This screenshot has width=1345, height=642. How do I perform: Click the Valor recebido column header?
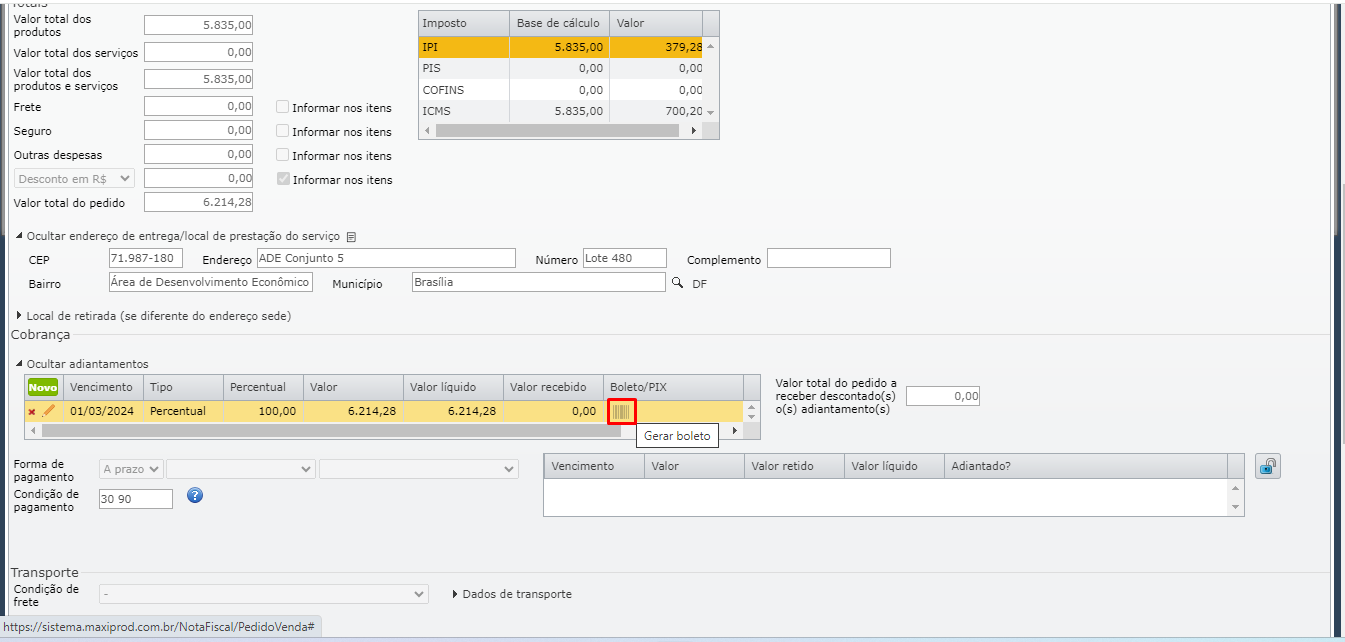(x=553, y=387)
